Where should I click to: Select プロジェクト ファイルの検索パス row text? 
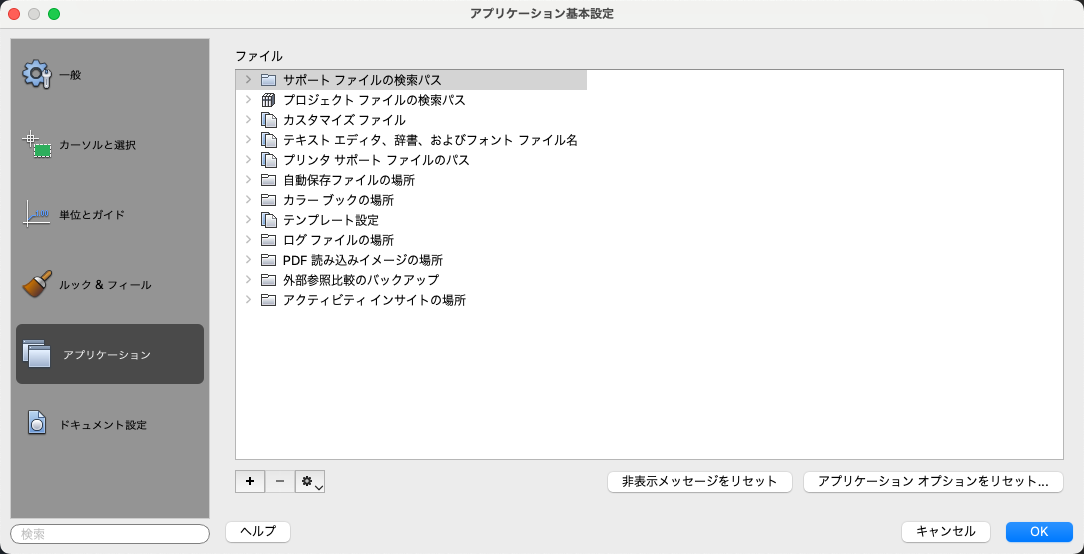click(374, 100)
